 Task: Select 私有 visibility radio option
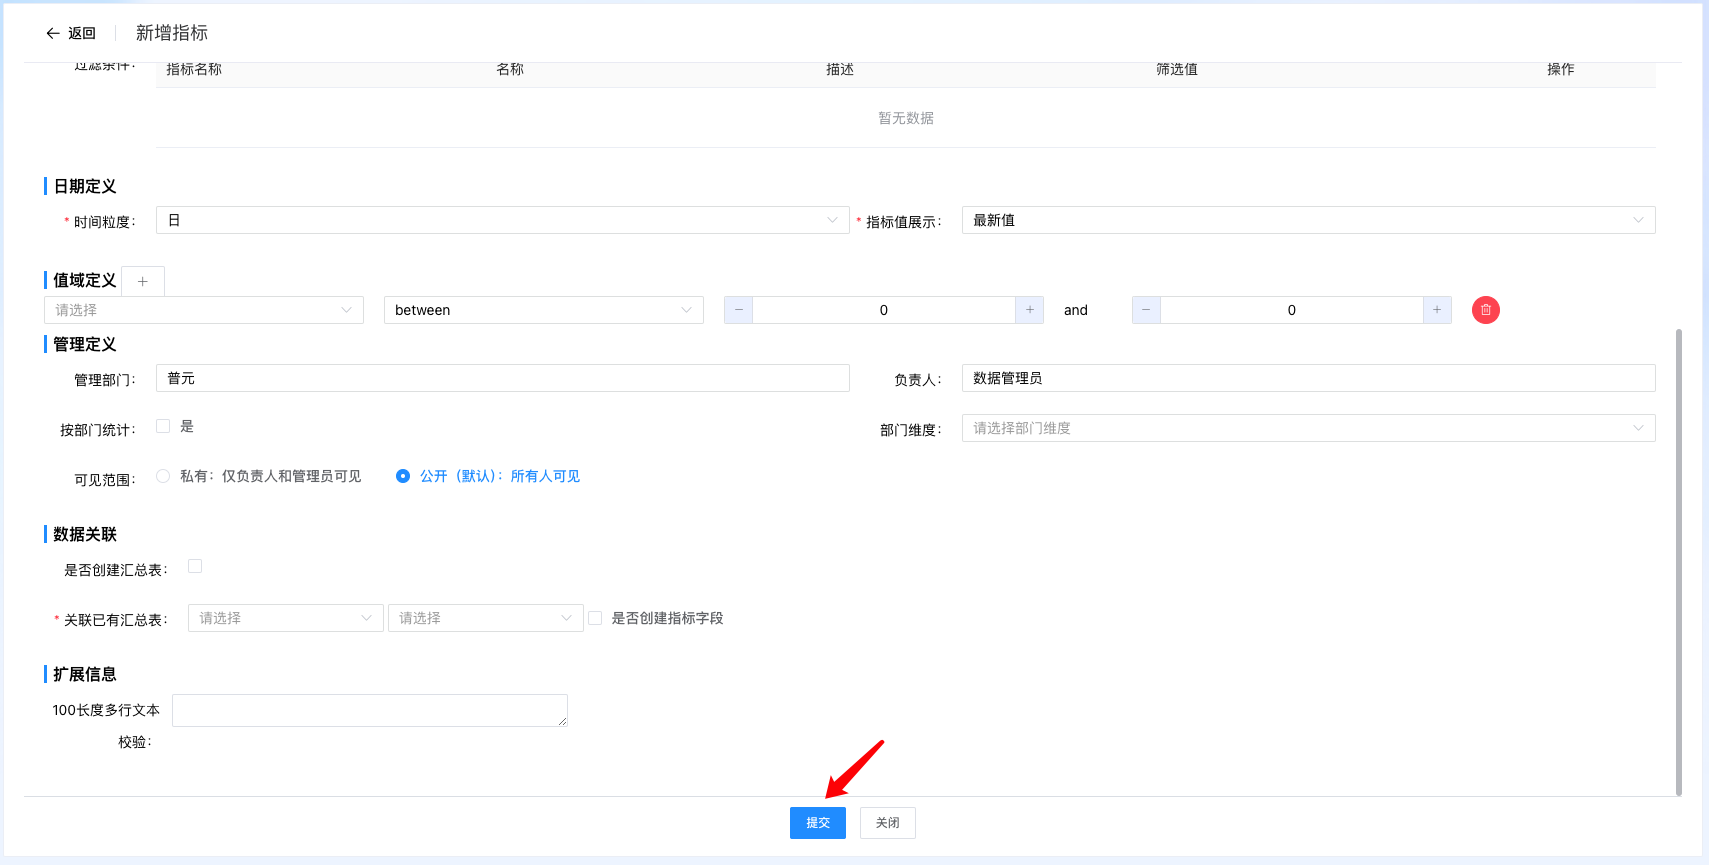163,476
